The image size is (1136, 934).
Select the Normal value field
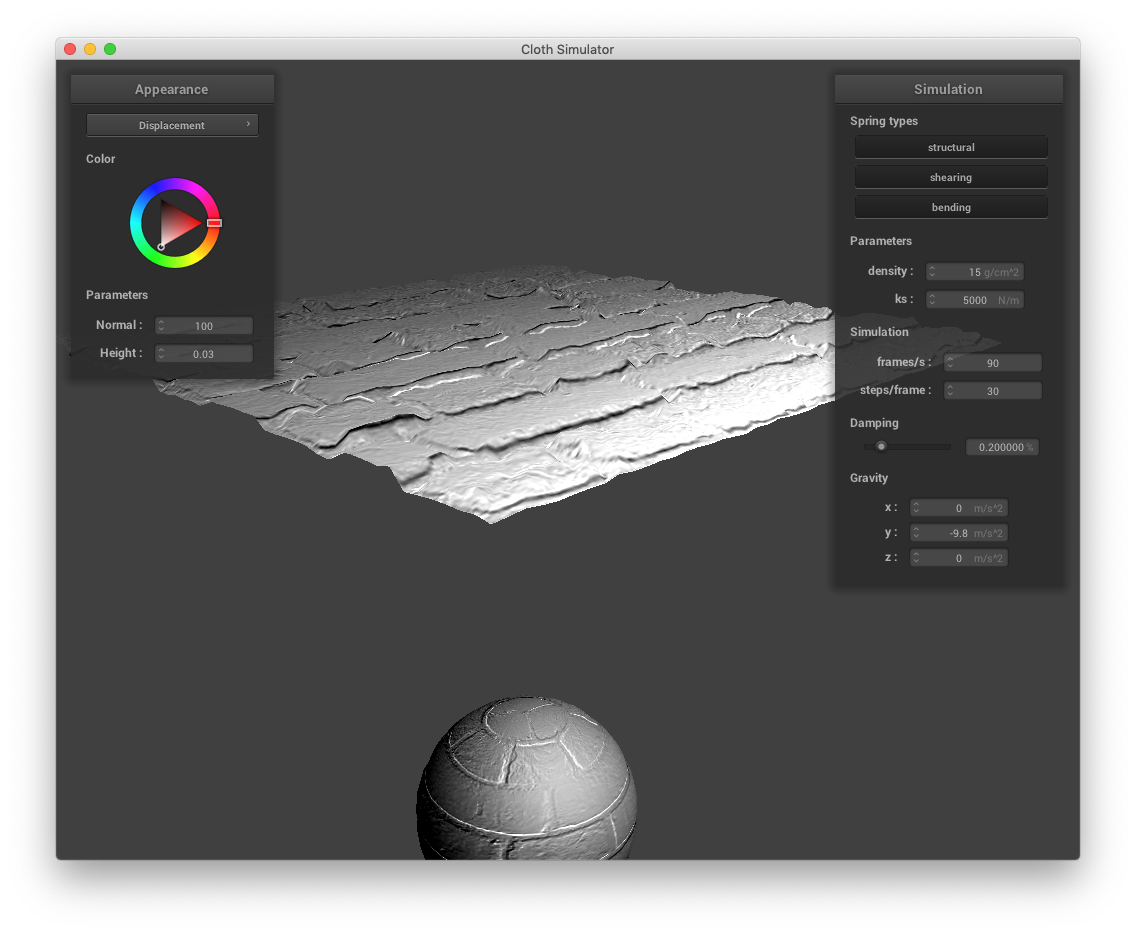(204, 325)
